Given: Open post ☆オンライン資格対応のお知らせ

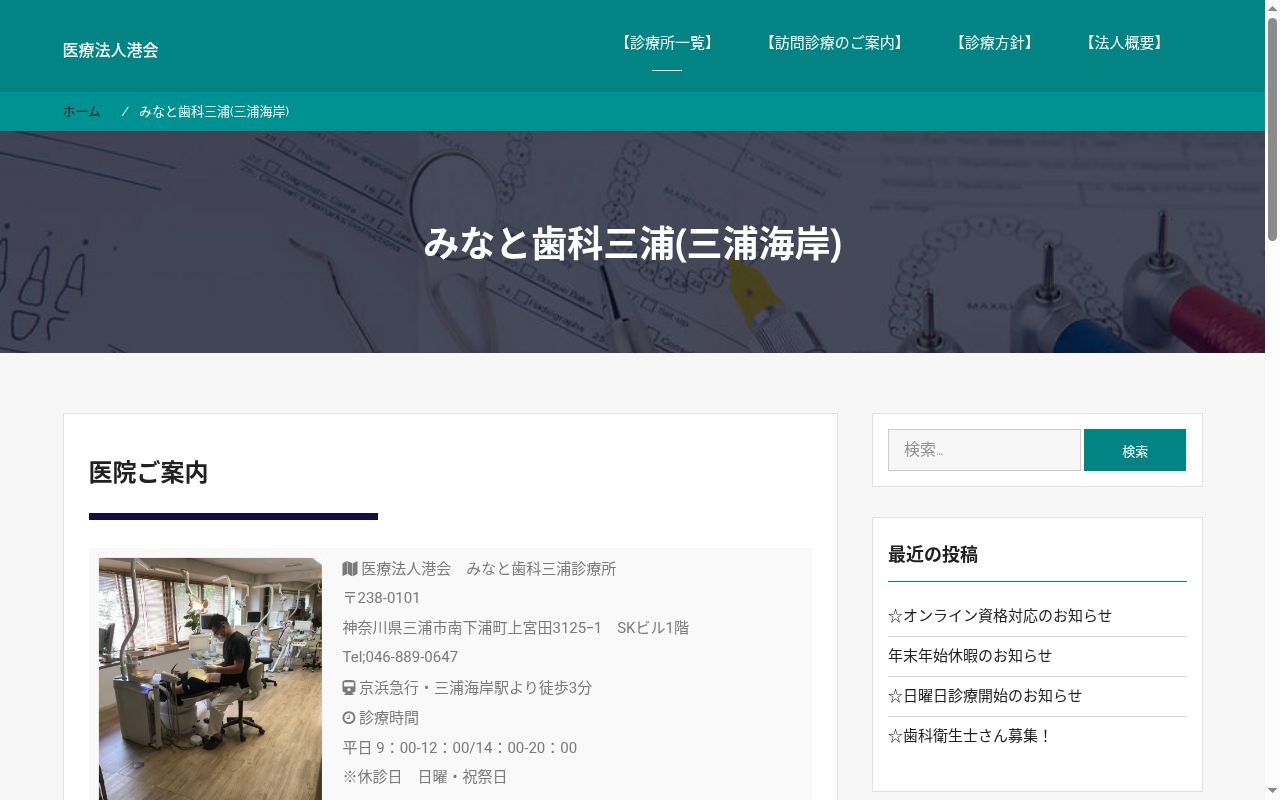Looking at the screenshot, I should point(1000,616).
